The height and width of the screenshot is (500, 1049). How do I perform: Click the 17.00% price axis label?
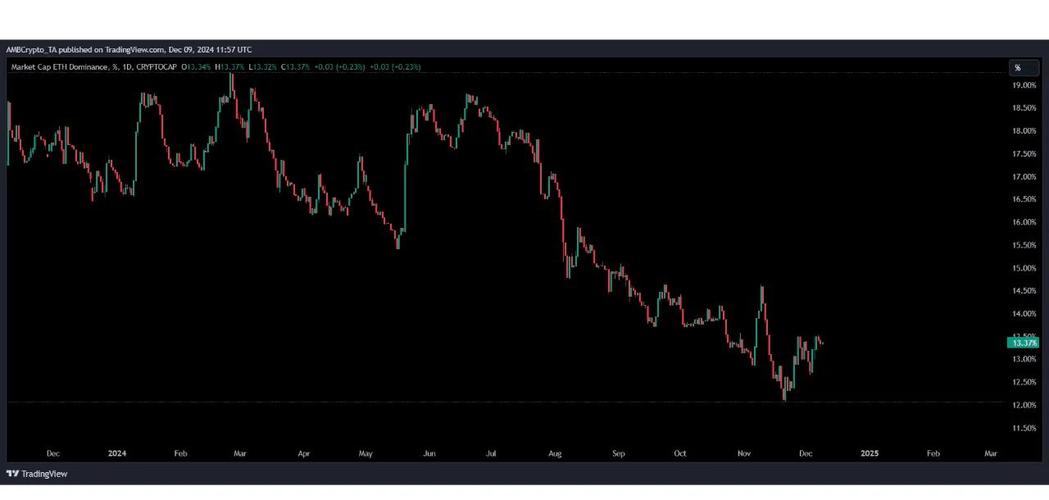tap(1024, 177)
